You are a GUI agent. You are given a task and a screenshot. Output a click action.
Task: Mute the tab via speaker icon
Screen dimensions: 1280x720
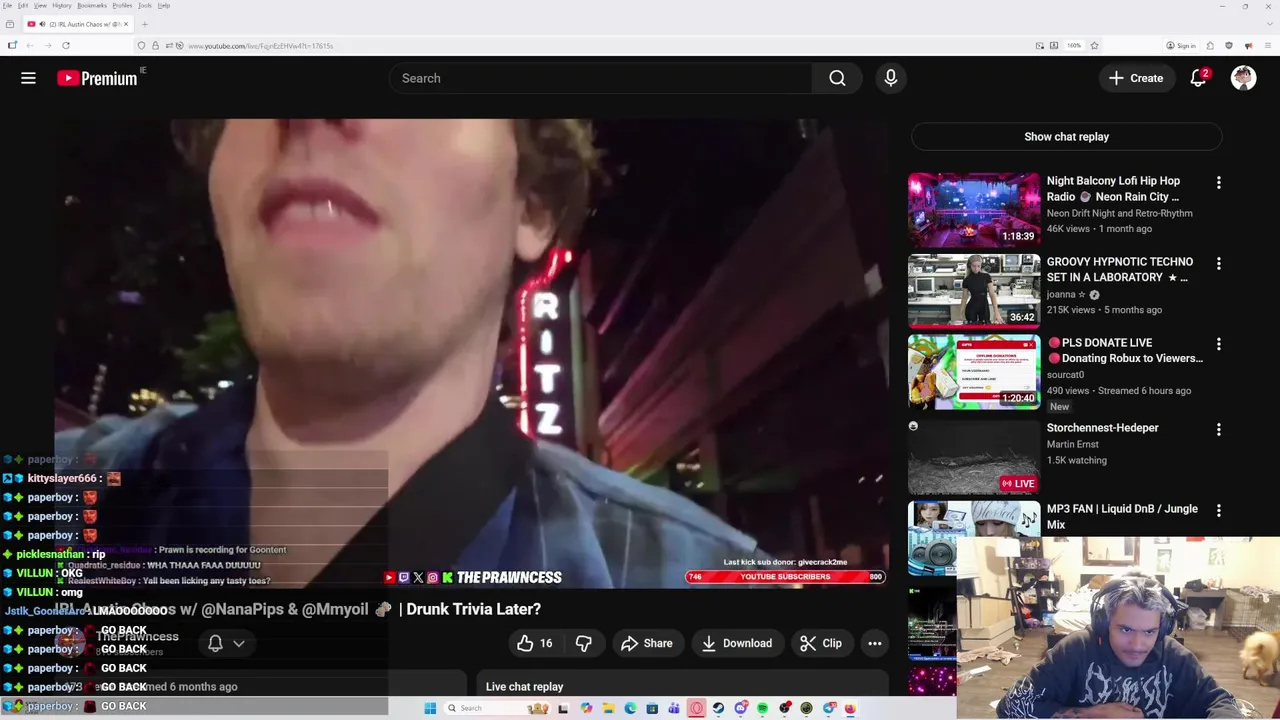[x=42, y=24]
